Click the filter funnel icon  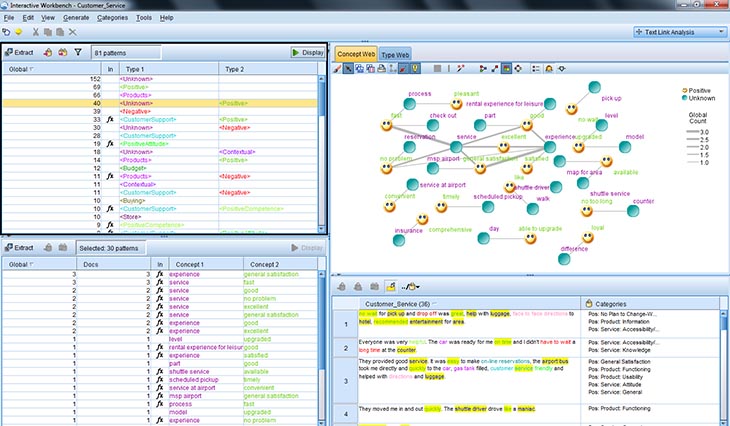(x=78, y=51)
